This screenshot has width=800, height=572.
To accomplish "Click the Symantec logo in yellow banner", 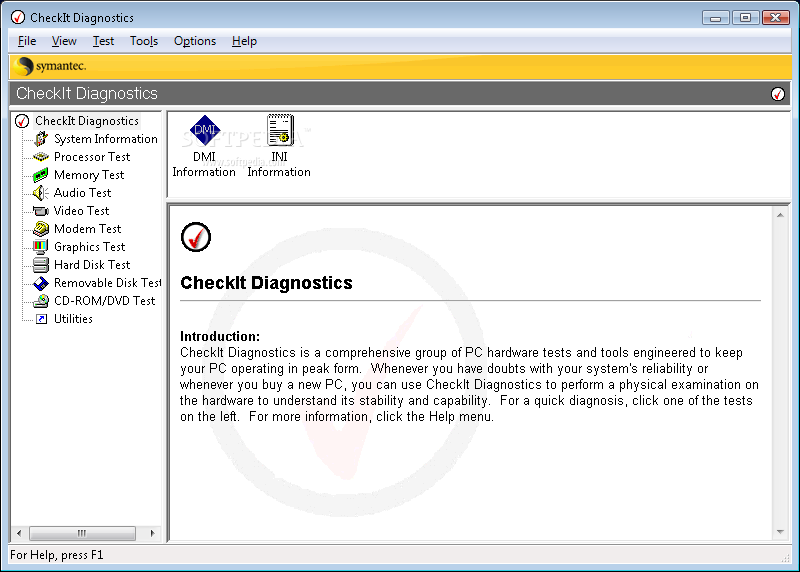I will click(50, 66).
